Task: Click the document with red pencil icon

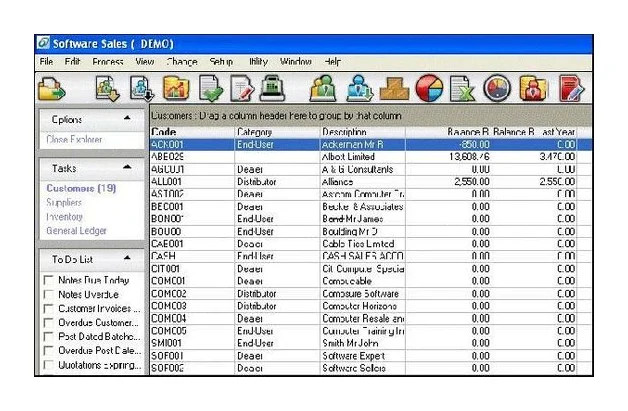Action: 242,89
